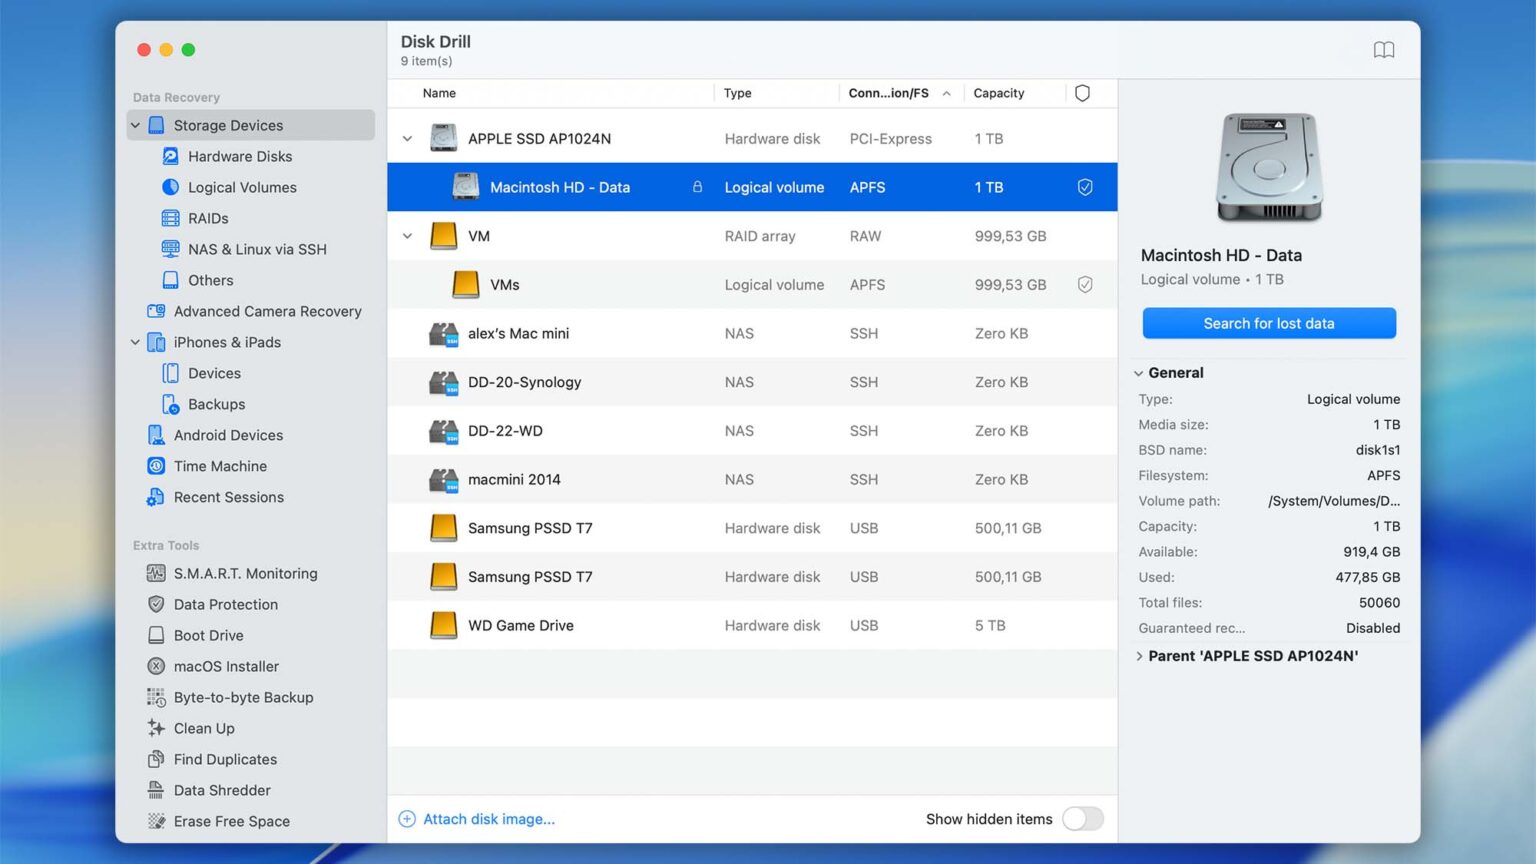Select the Data Shredder tool

tap(220, 790)
